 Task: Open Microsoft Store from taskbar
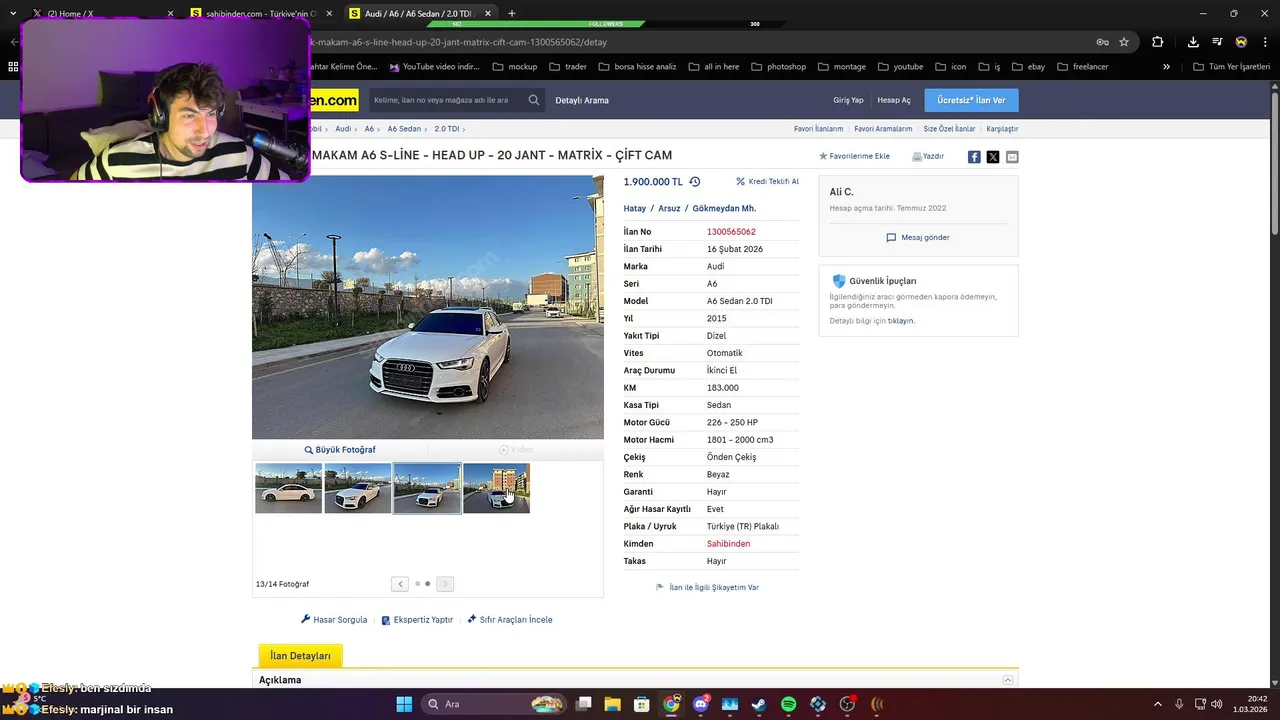pos(642,704)
